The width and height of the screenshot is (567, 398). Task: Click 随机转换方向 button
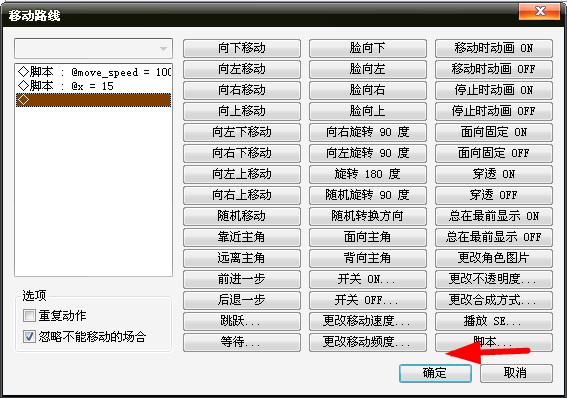(x=368, y=216)
